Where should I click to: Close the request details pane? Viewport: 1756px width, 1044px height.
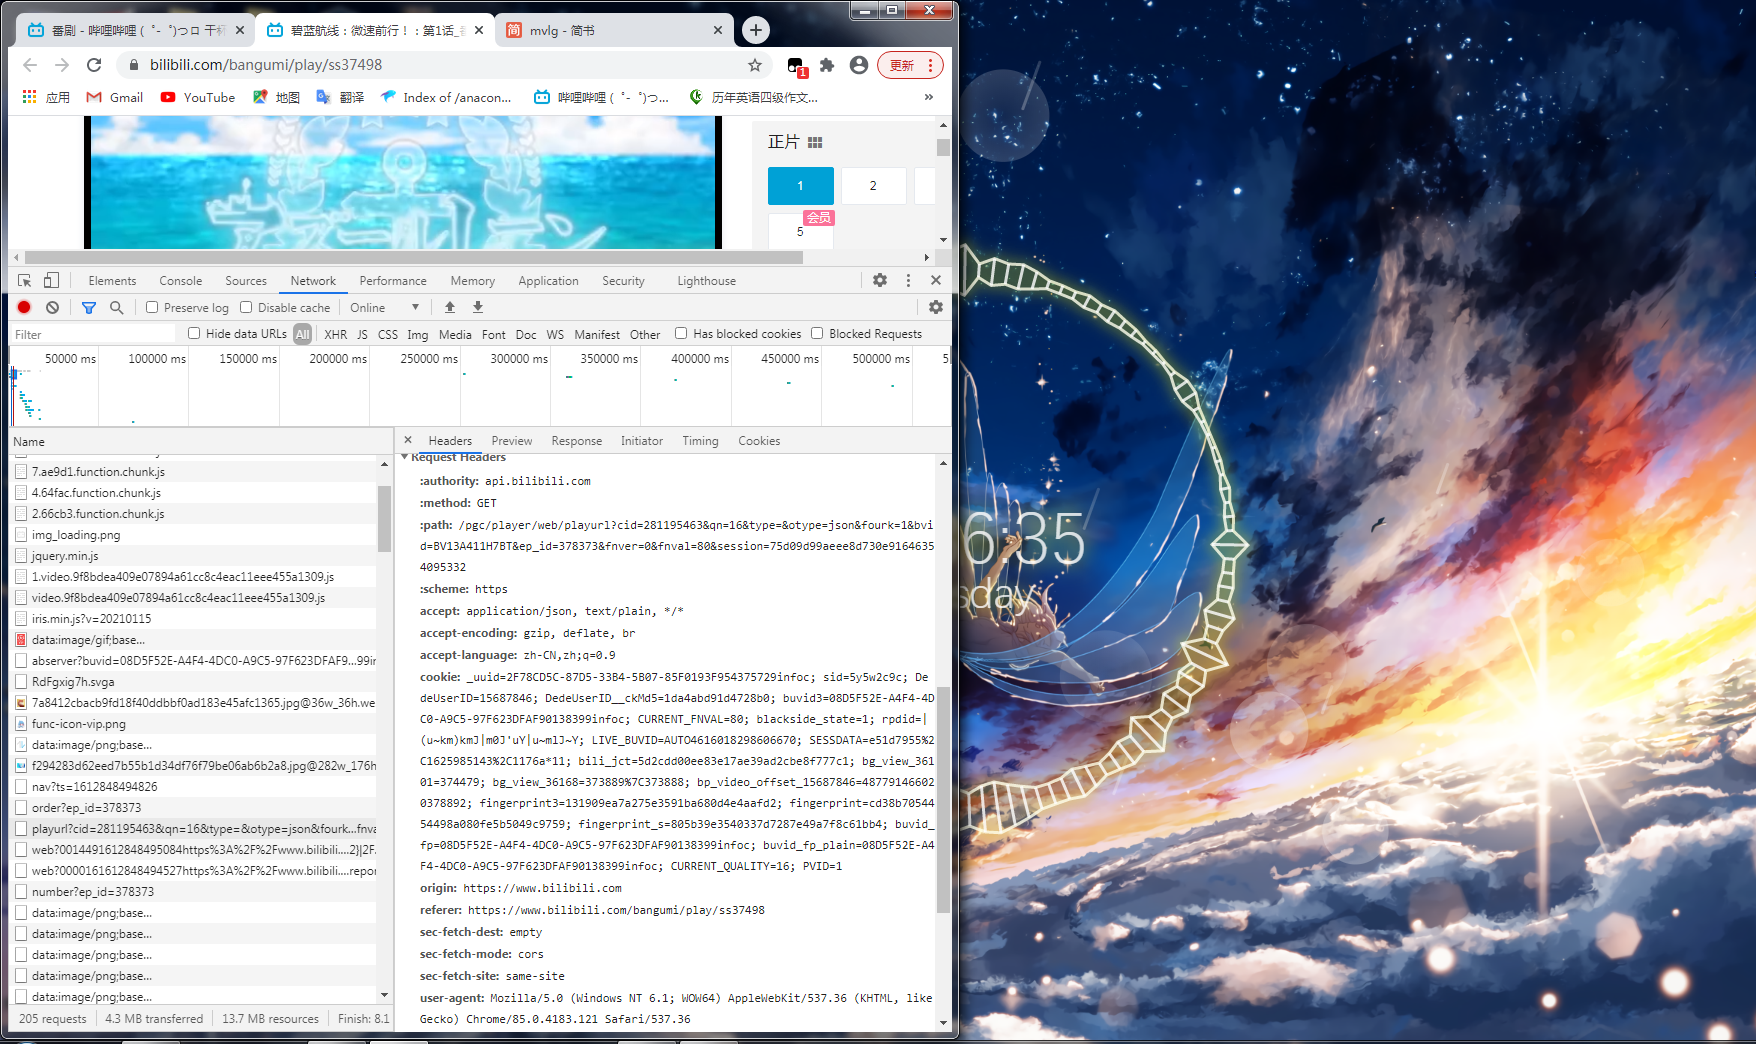(x=408, y=440)
